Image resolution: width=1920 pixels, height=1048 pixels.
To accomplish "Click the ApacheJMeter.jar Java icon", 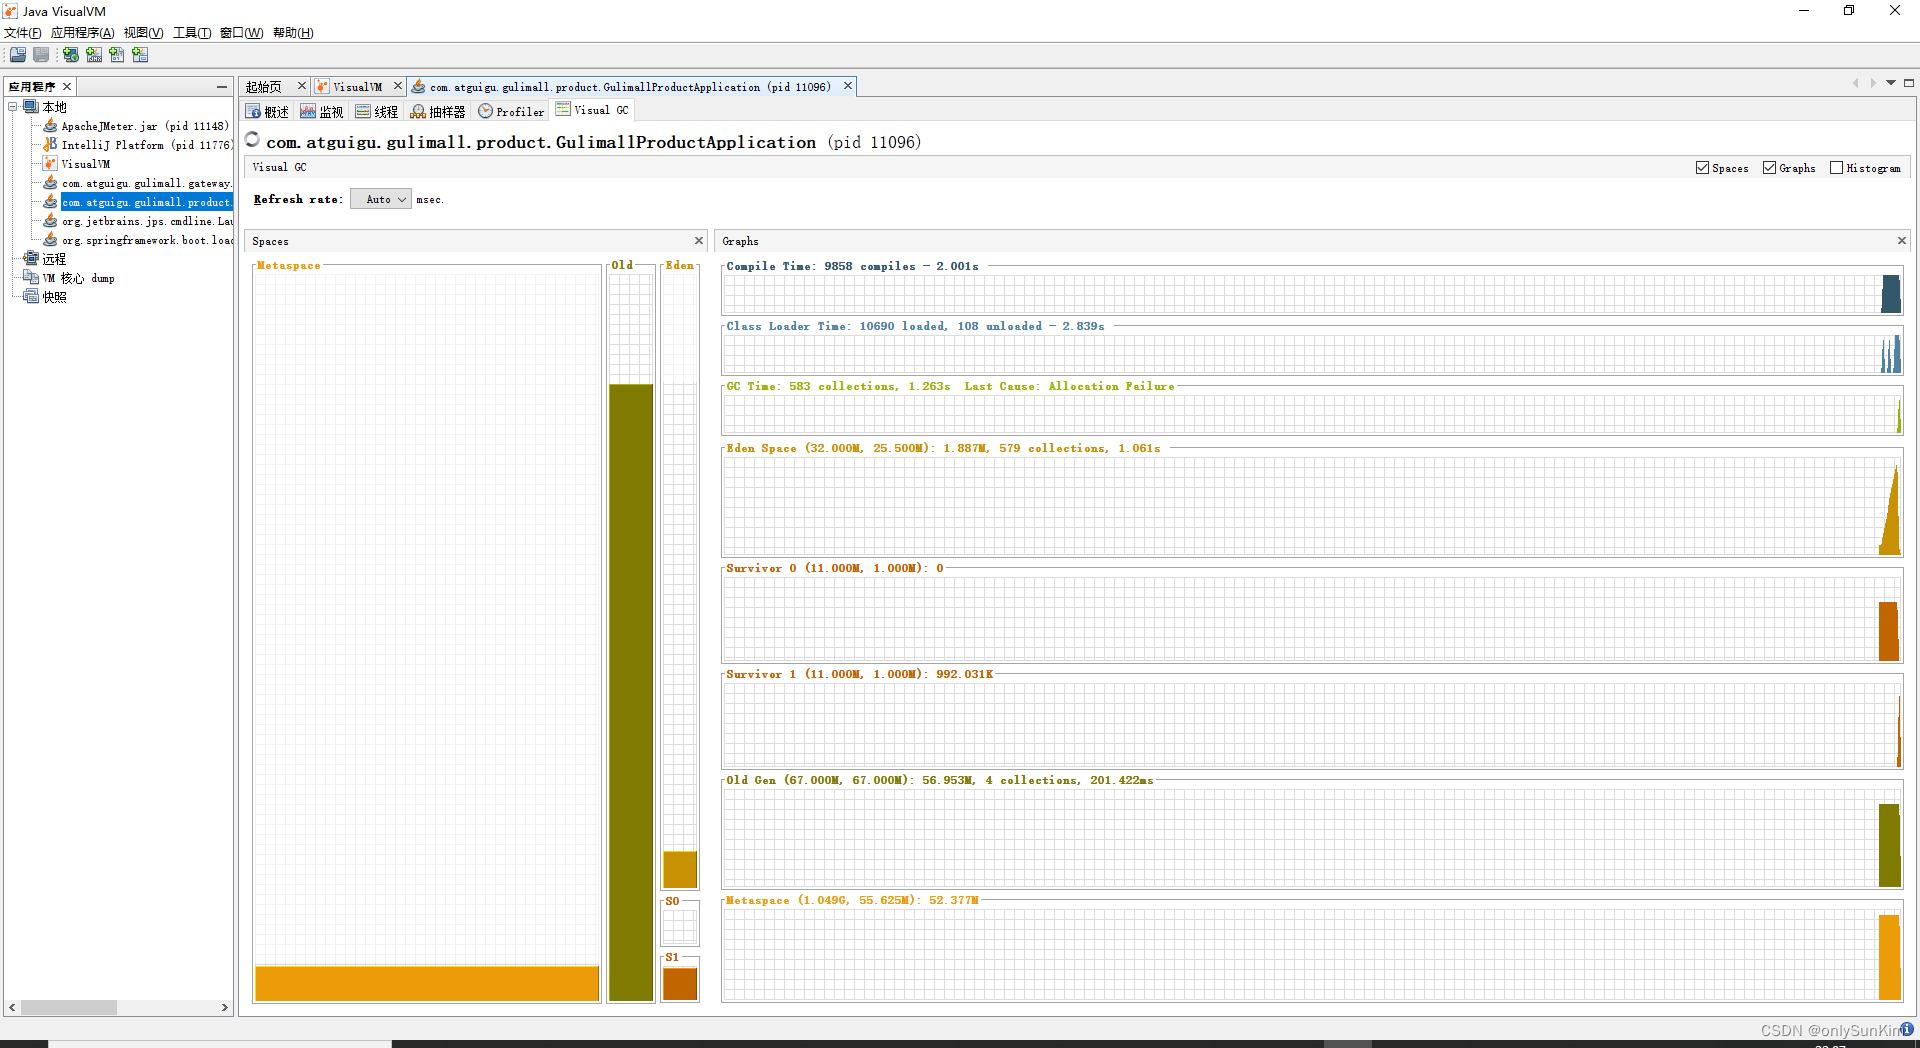I will point(50,126).
